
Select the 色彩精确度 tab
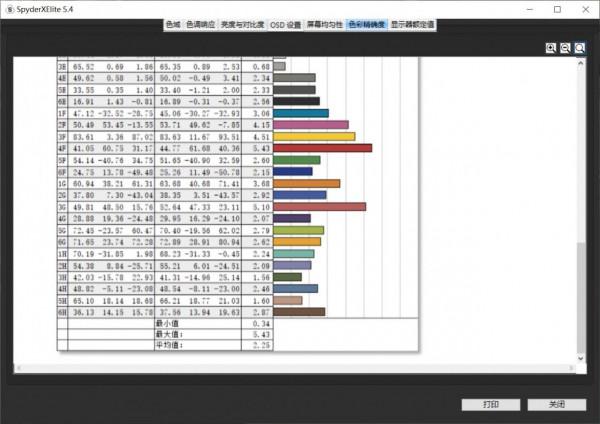[x=366, y=23]
